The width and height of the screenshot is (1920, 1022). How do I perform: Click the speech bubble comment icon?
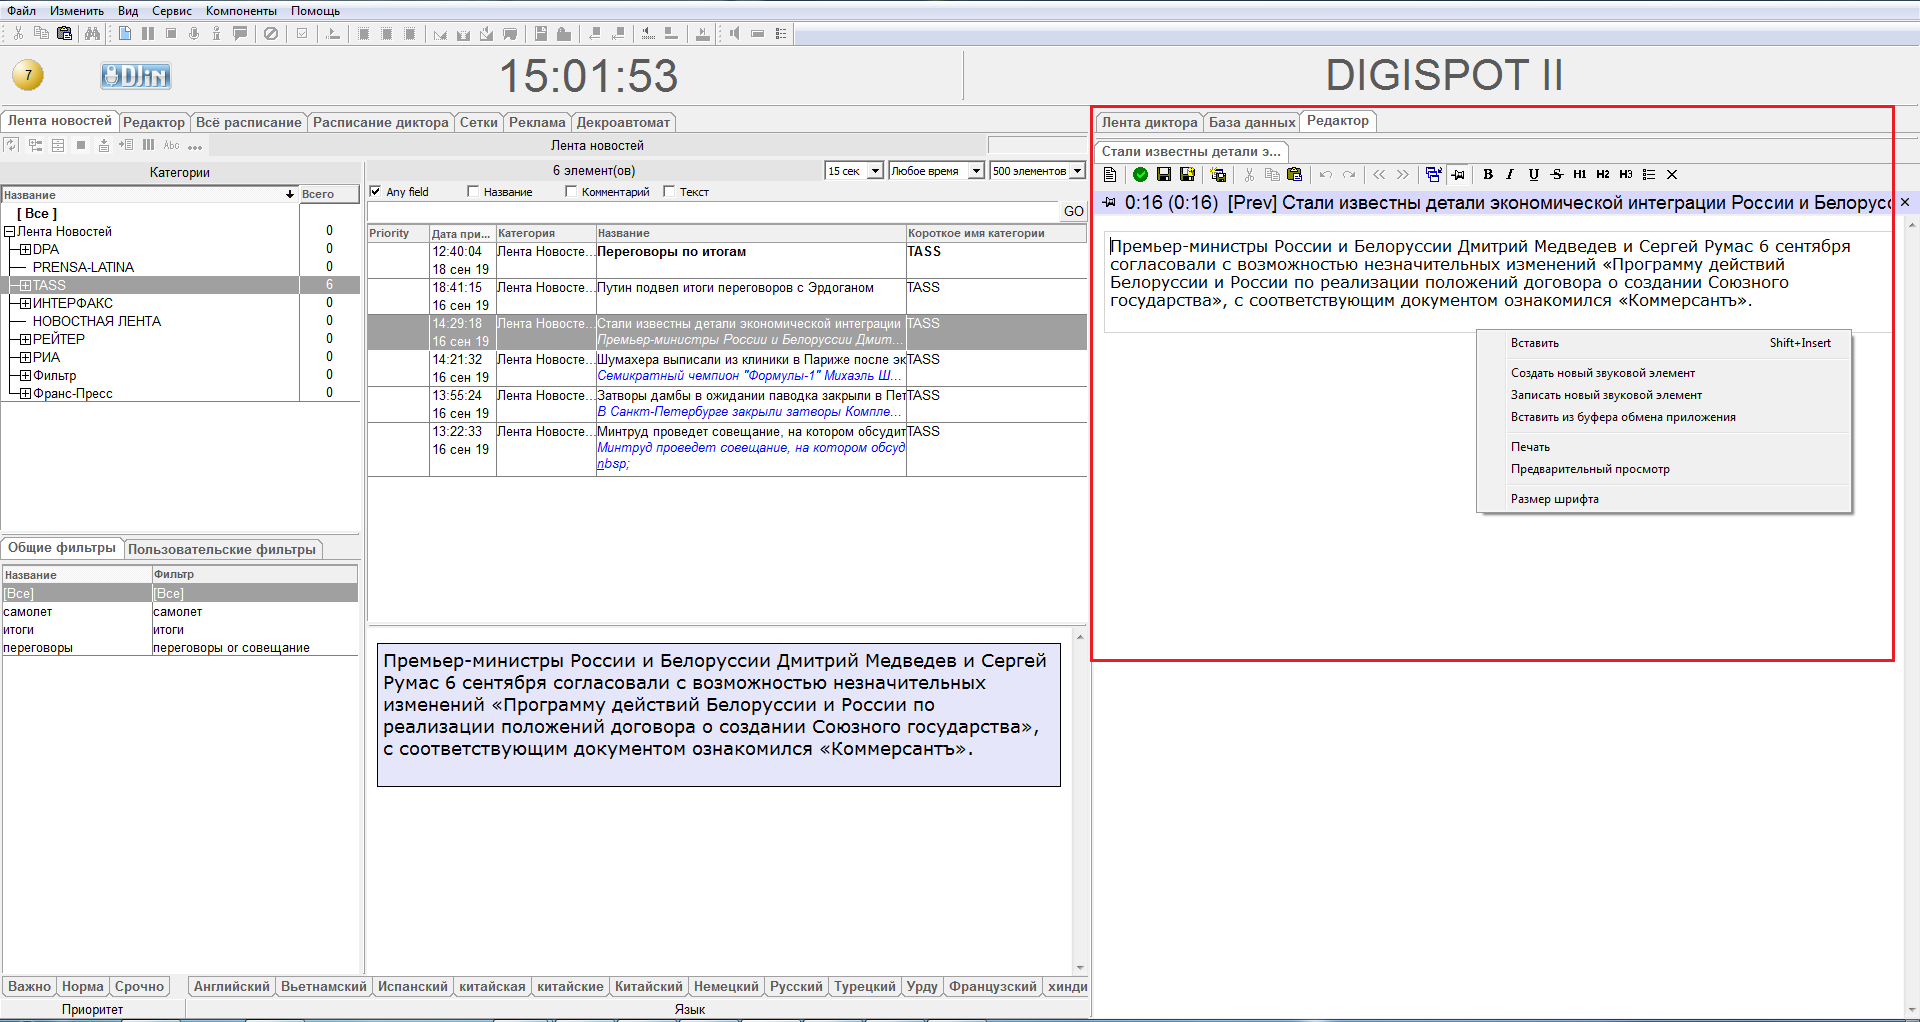(240, 33)
